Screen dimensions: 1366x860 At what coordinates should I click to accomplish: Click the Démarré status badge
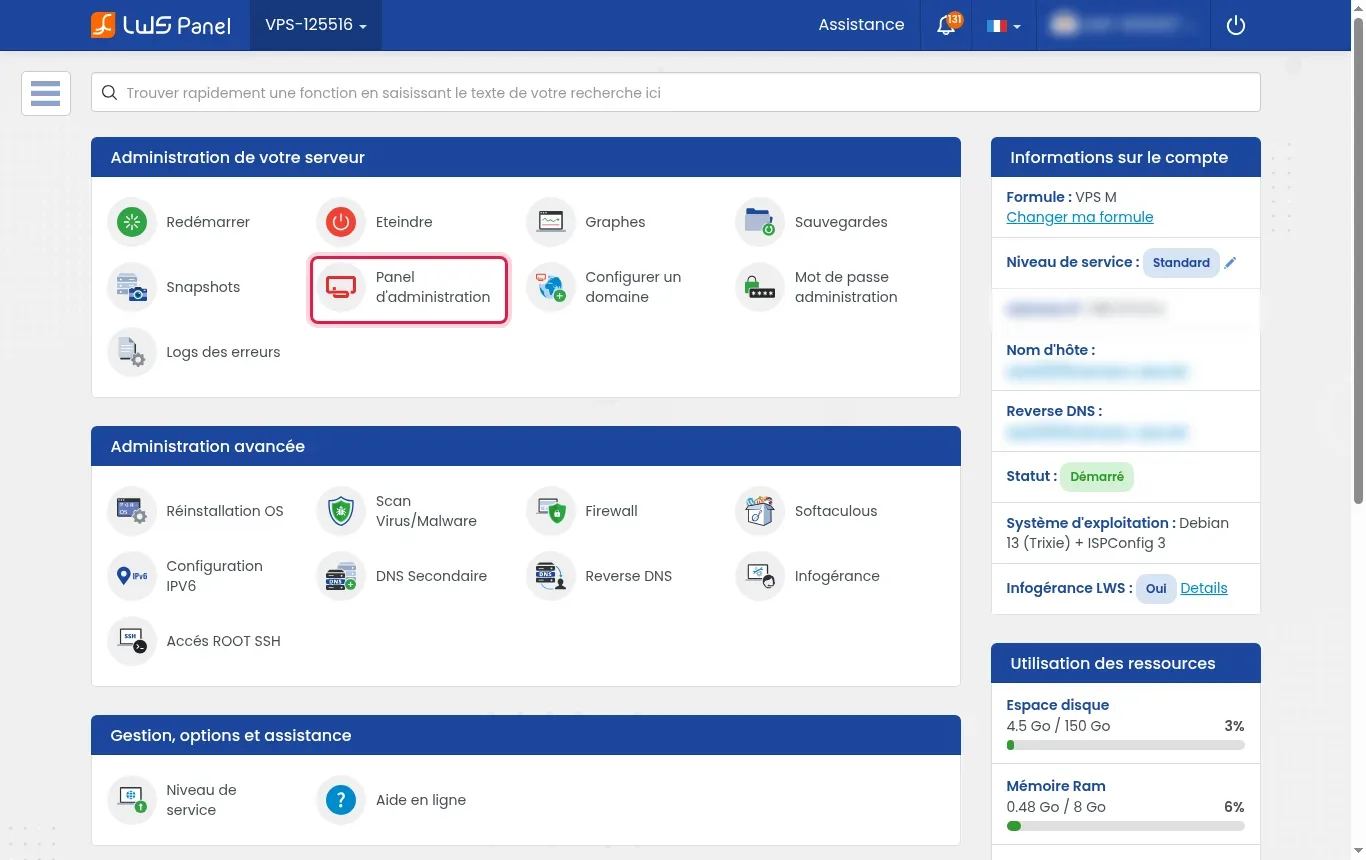tap(1097, 477)
